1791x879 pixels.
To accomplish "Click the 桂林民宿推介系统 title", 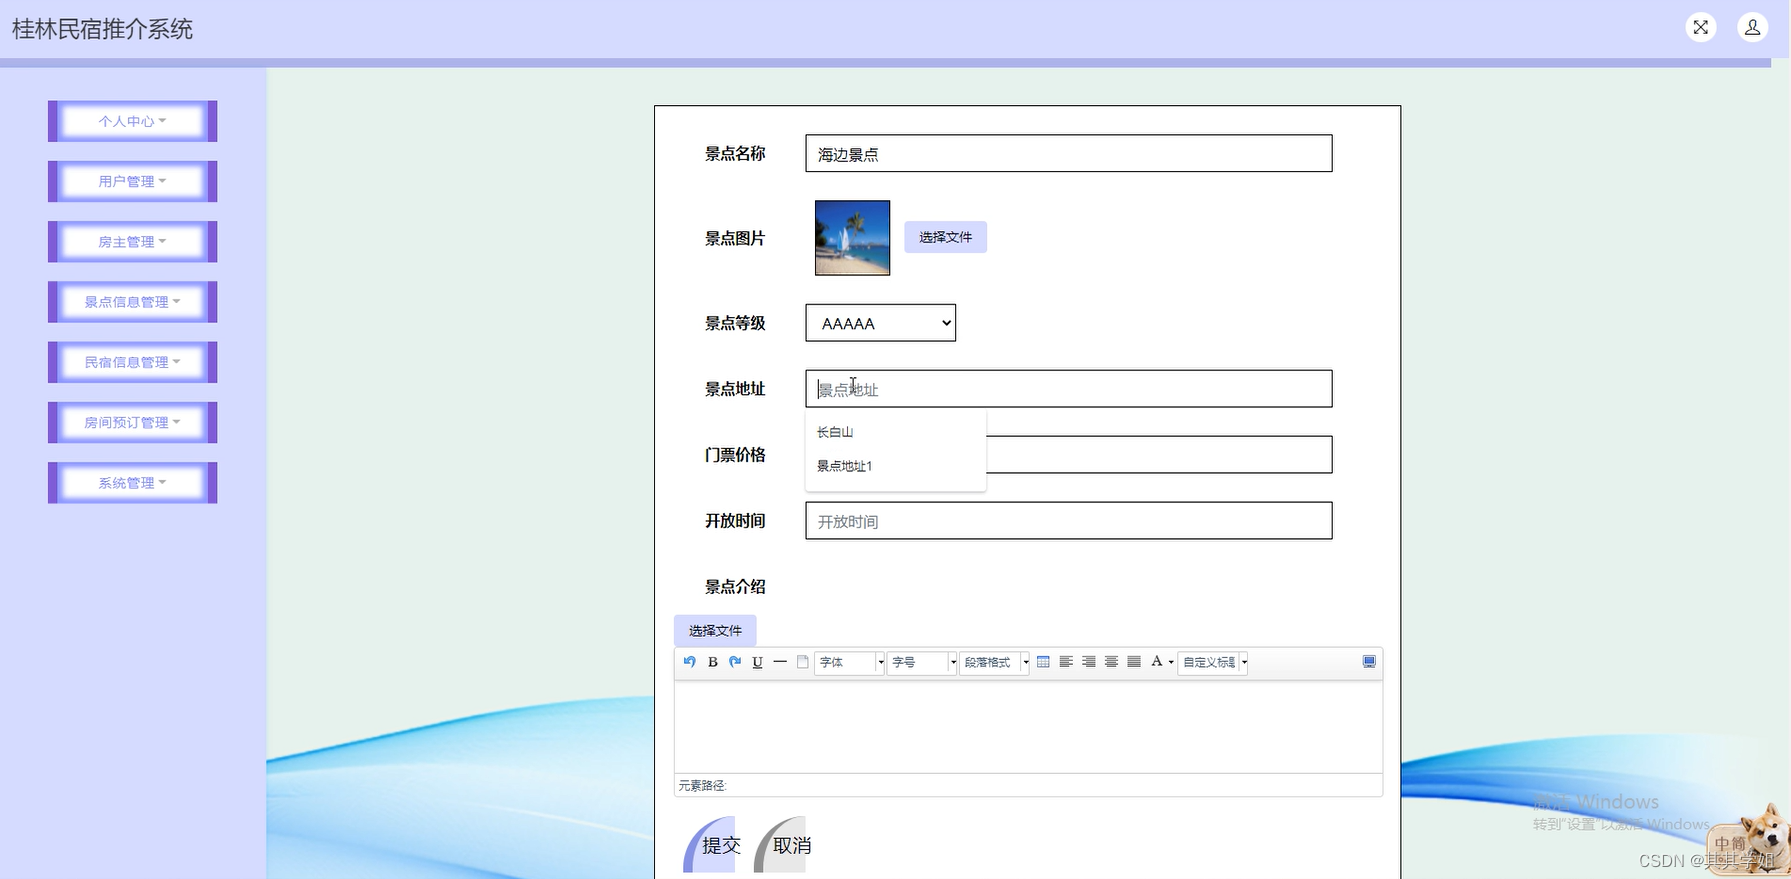I will tap(102, 29).
